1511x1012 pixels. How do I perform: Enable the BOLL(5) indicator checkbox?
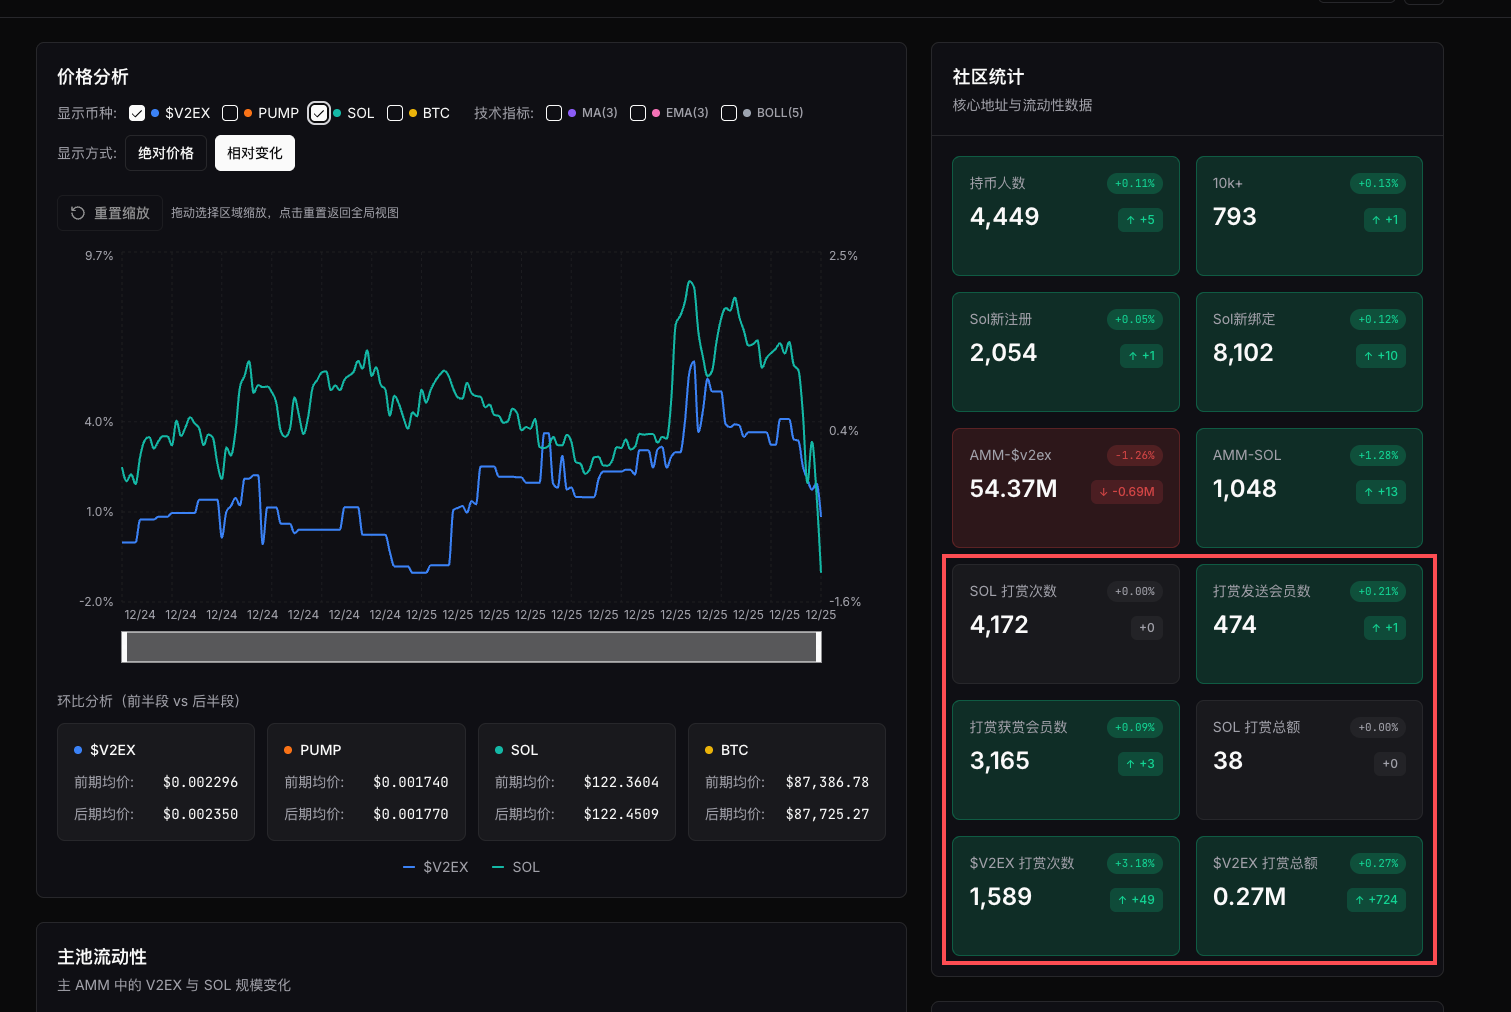click(x=729, y=113)
